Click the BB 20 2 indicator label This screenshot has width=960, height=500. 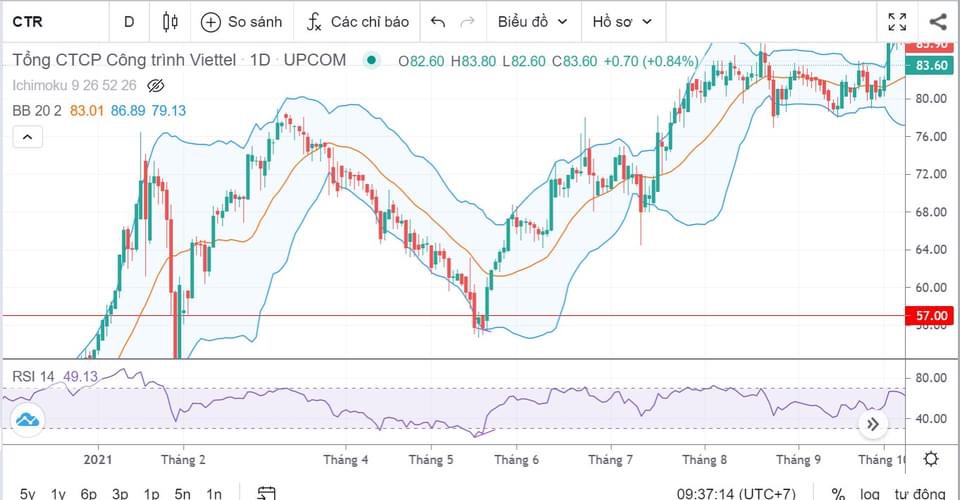[x=37, y=111]
